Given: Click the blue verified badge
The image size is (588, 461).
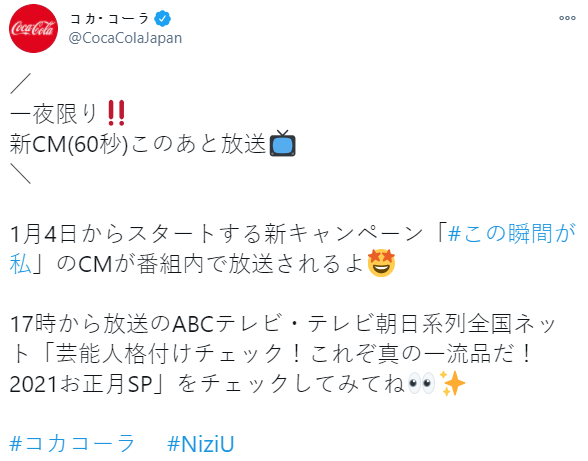Looking at the screenshot, I should pos(163,19).
